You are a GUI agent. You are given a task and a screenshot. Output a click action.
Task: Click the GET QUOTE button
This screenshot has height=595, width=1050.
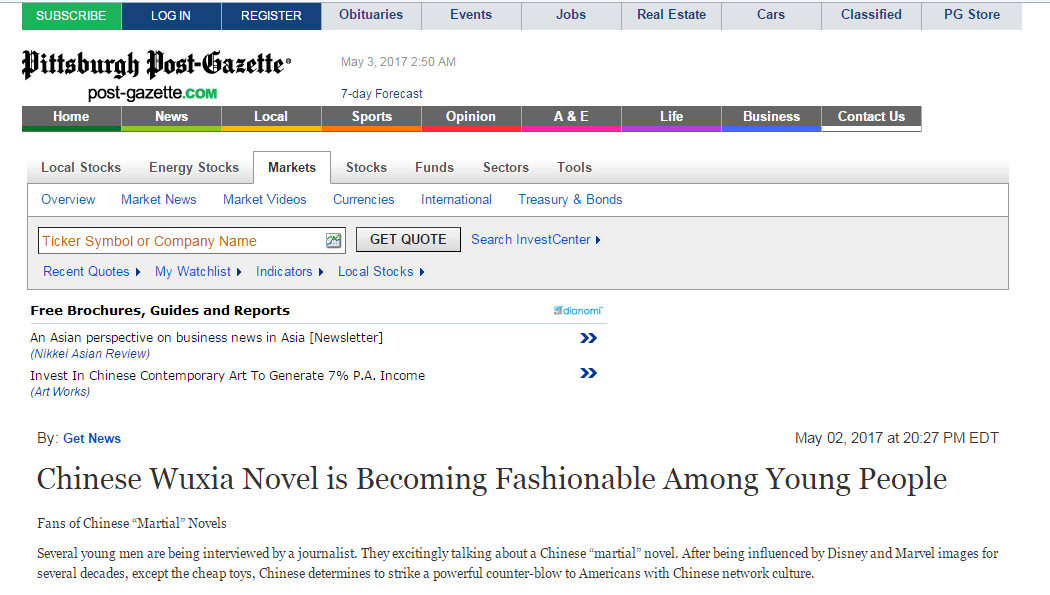point(408,240)
